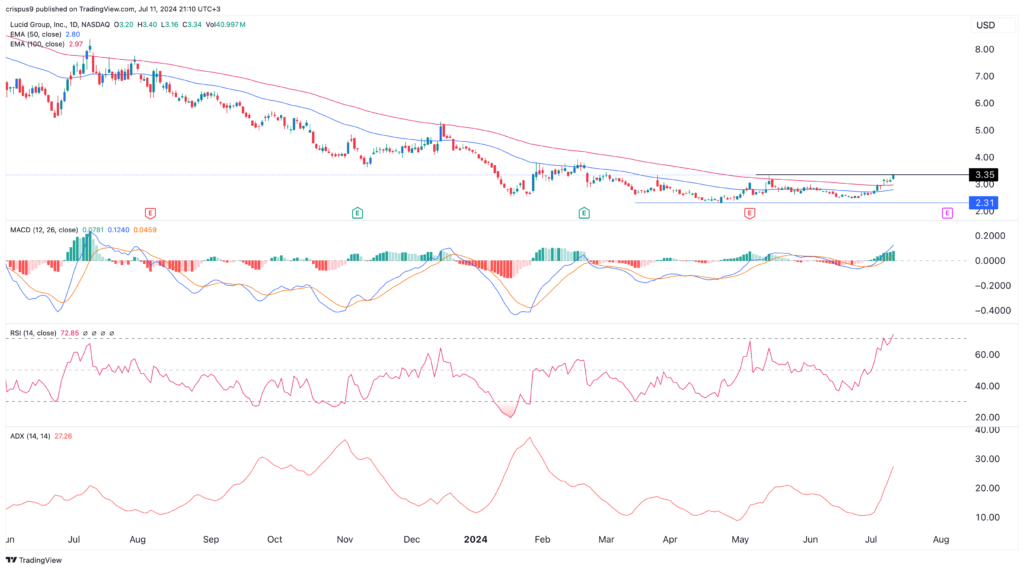Click the first red earnings marker near August 2023

[x=150, y=213]
